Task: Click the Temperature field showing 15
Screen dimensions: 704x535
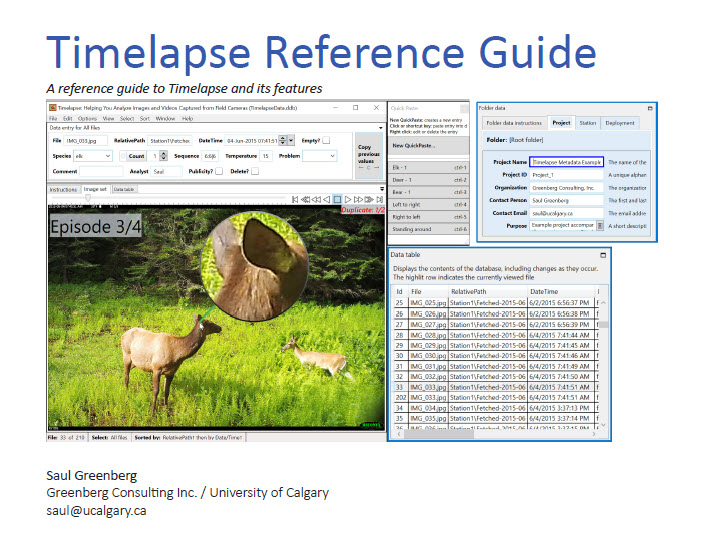Action: pos(266,156)
